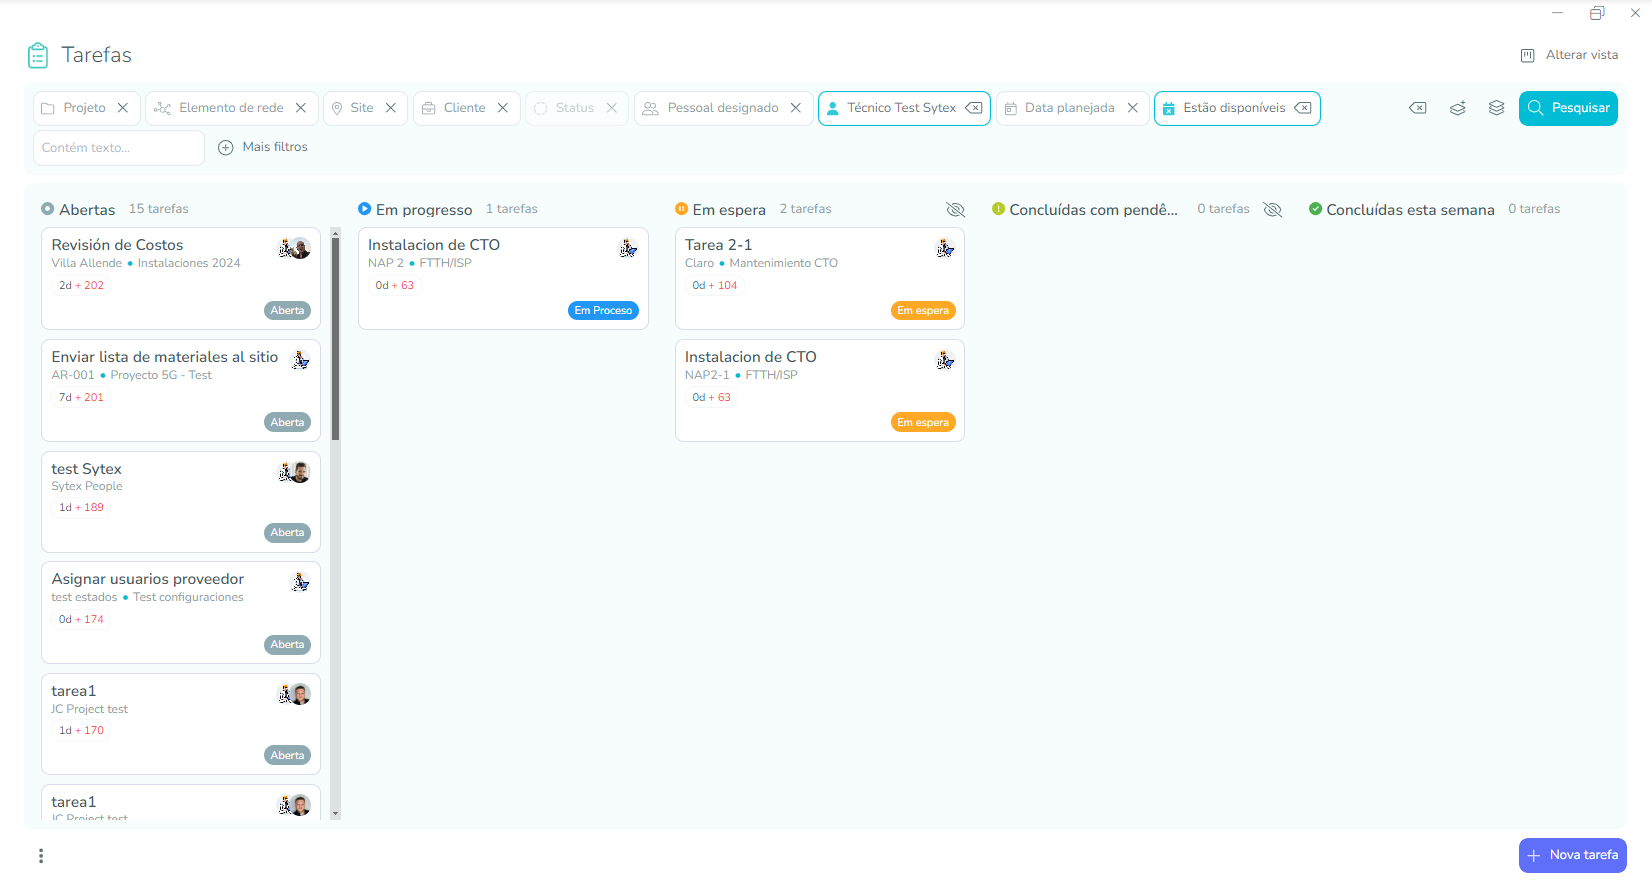Open the Projeto filter
1652x889 pixels.
74,108
